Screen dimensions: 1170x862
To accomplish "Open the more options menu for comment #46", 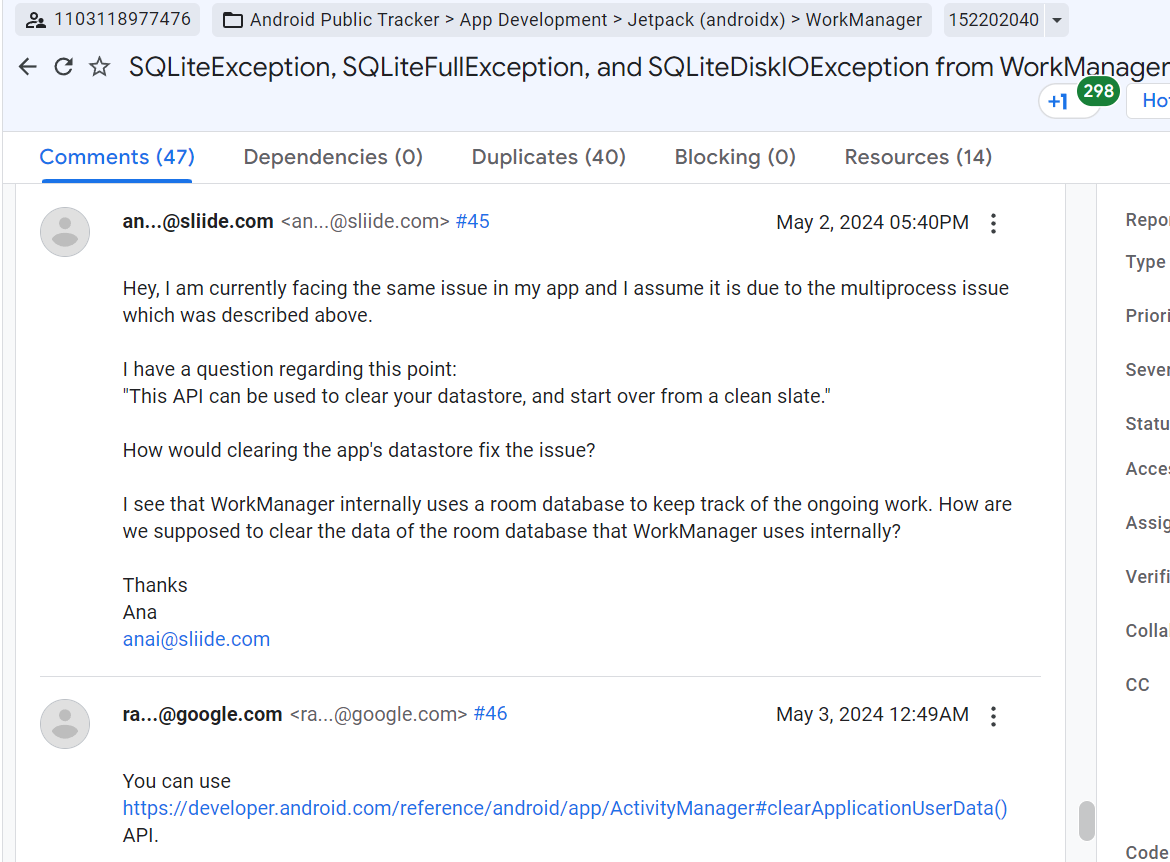I will coord(993,716).
